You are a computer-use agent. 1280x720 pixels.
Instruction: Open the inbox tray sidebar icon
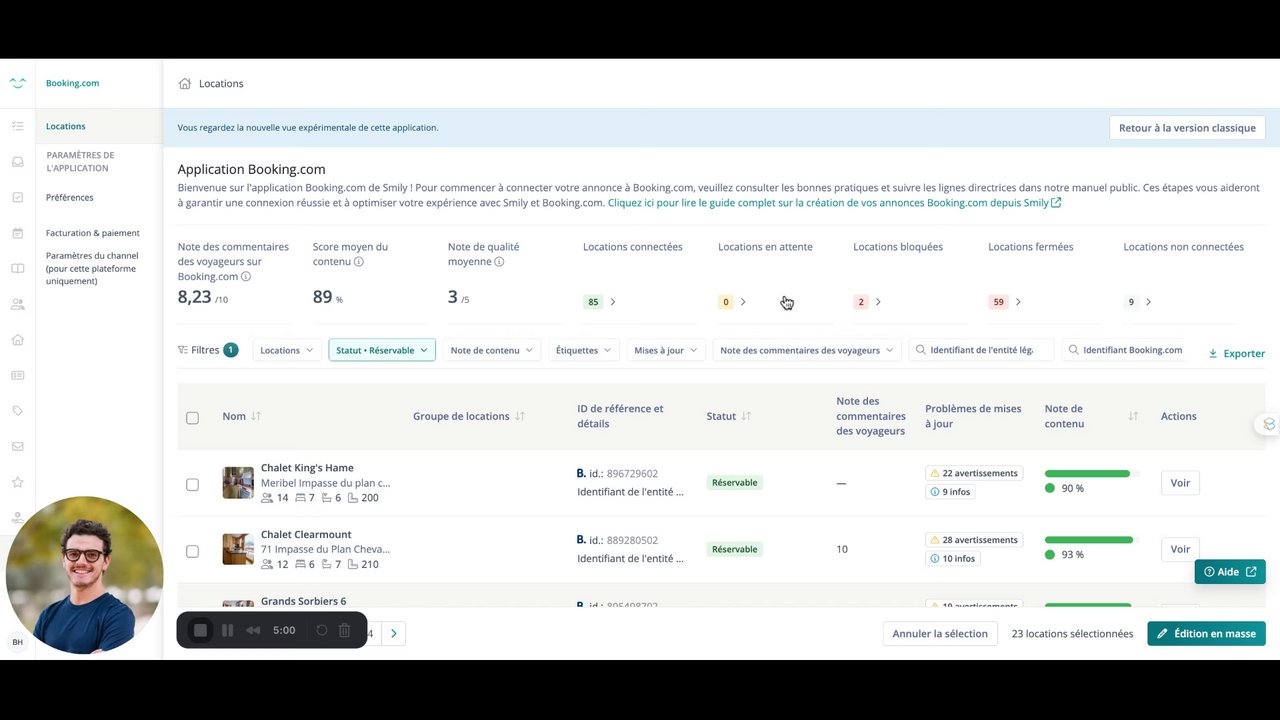(x=17, y=162)
